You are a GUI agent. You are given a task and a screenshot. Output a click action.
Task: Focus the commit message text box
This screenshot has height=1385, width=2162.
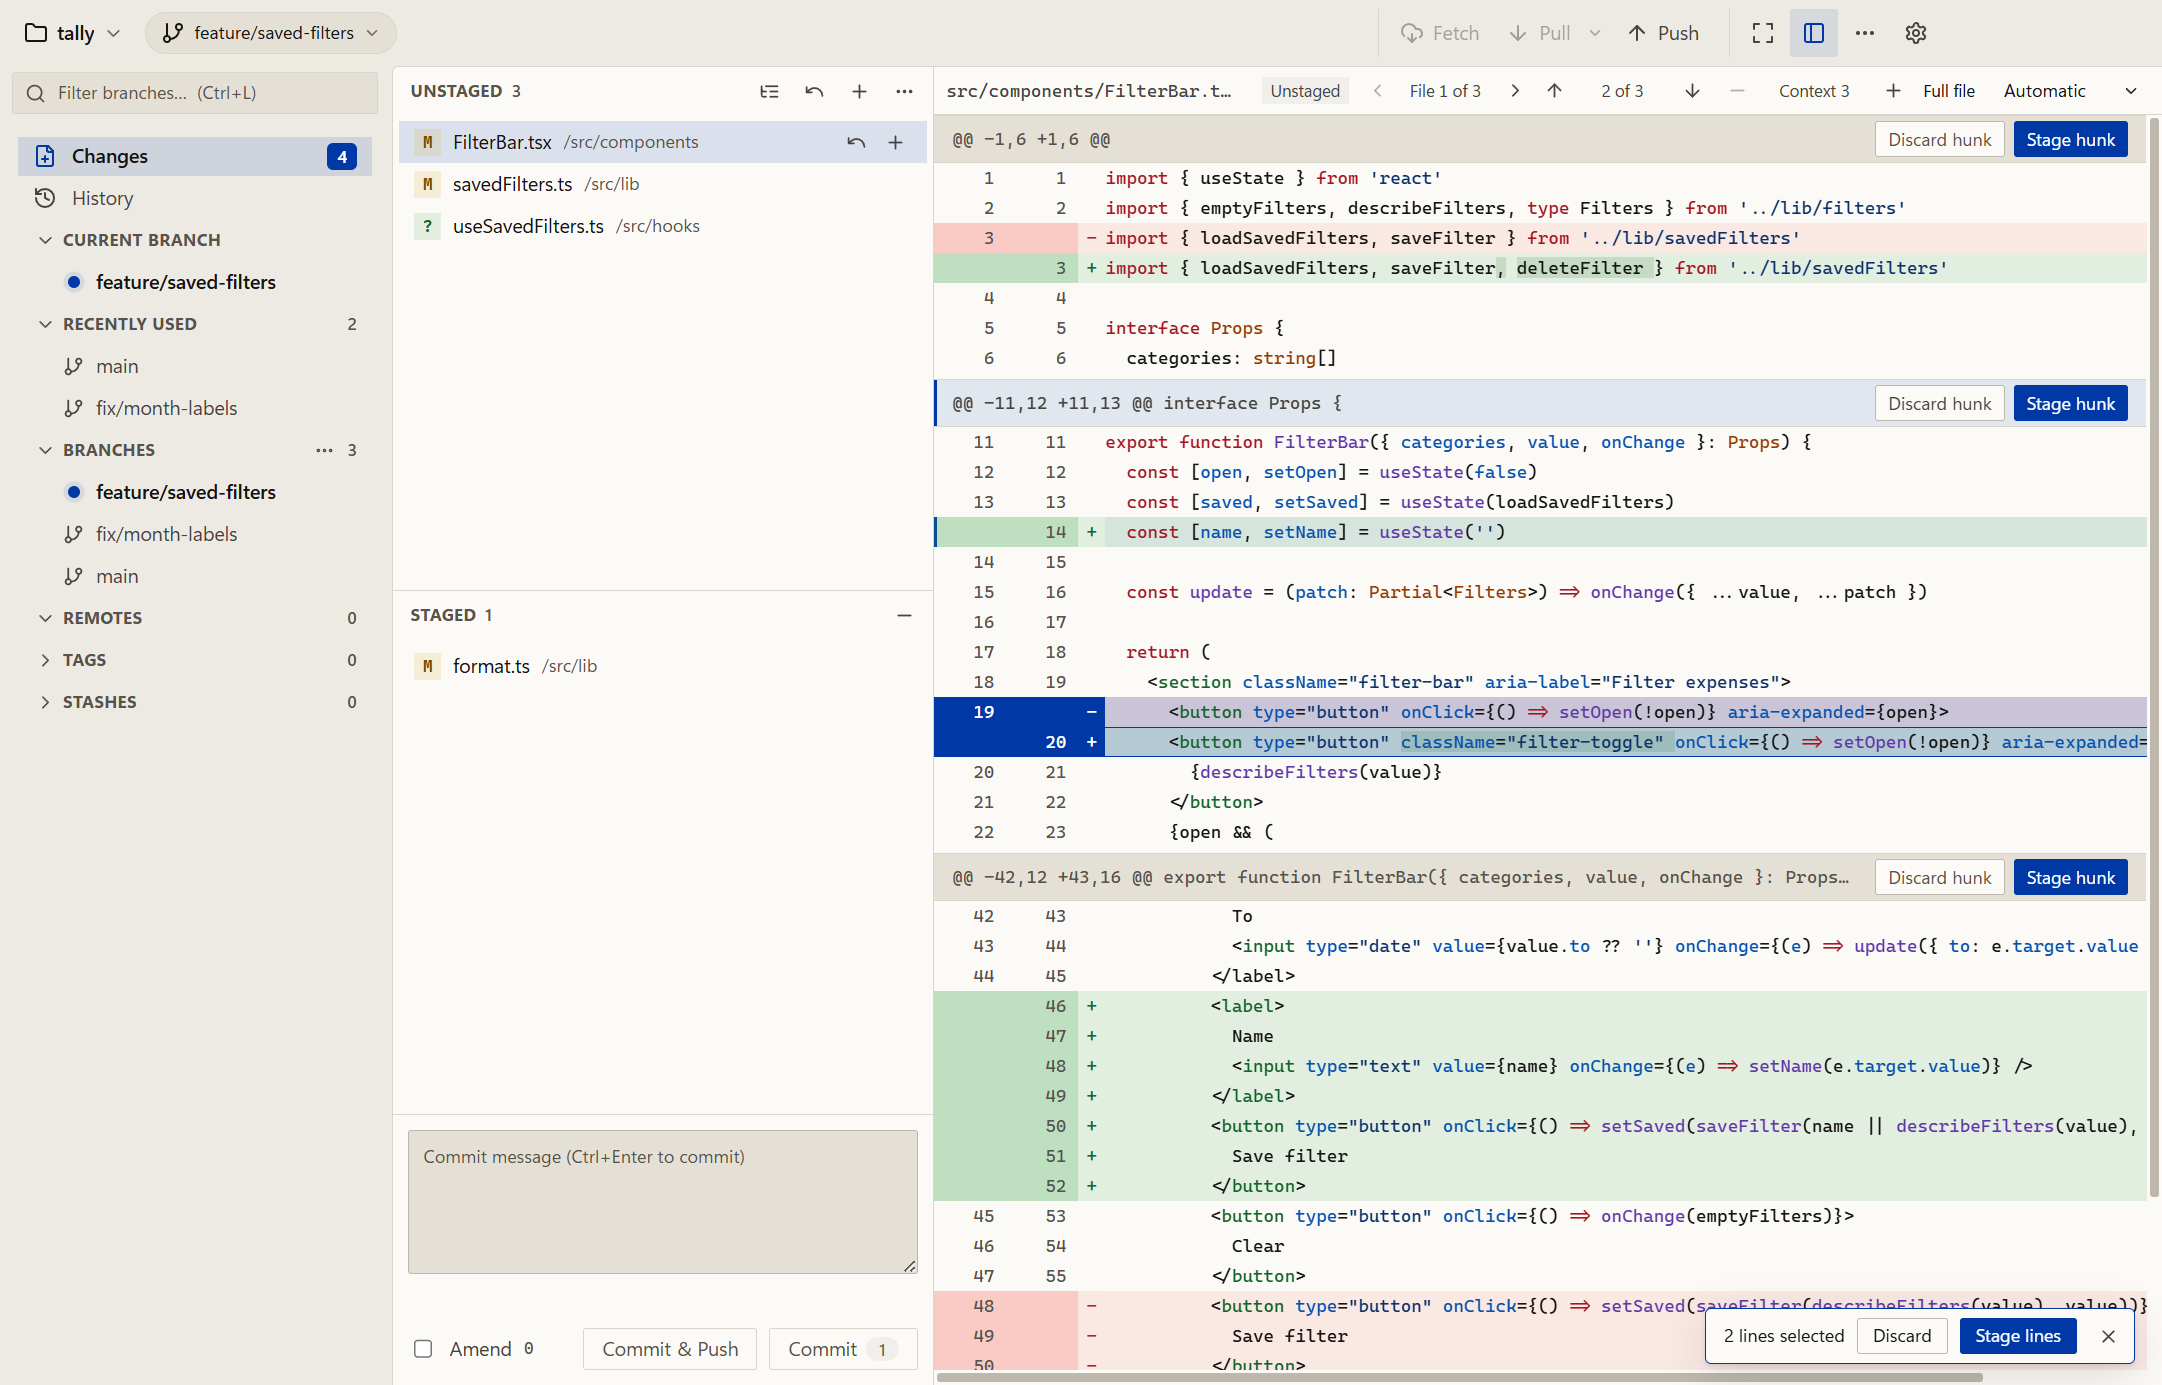(x=662, y=1202)
